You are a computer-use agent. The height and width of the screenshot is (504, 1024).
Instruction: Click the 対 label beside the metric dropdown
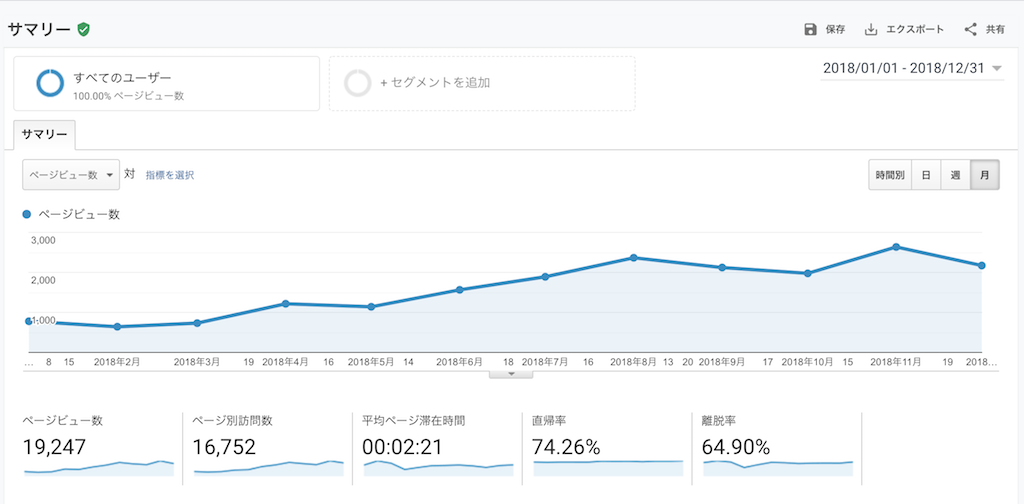pos(129,174)
